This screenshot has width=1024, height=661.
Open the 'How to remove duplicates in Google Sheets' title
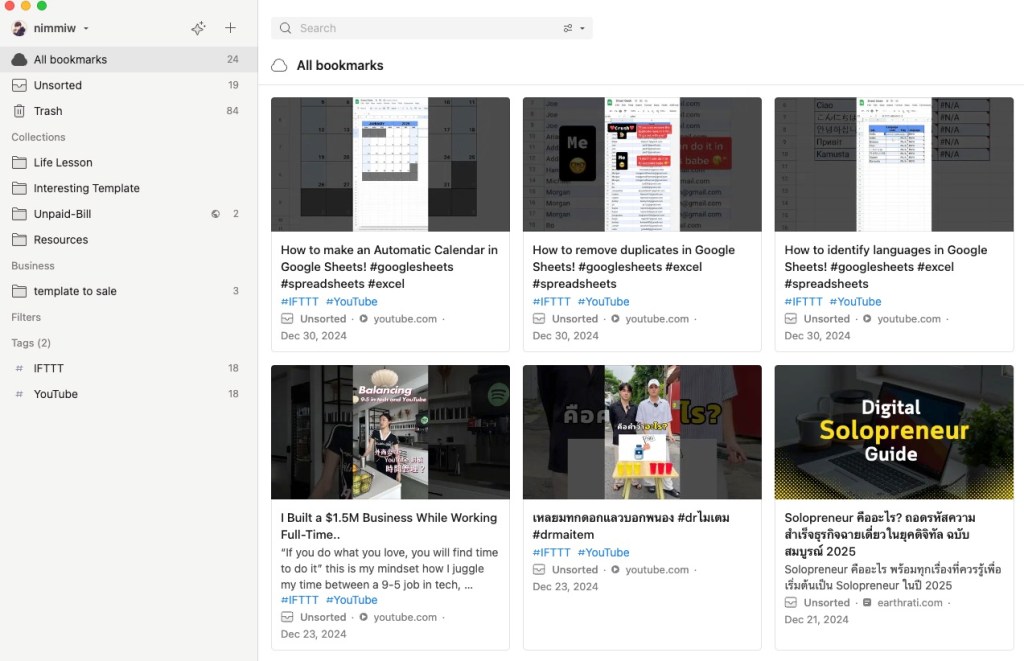(x=633, y=266)
